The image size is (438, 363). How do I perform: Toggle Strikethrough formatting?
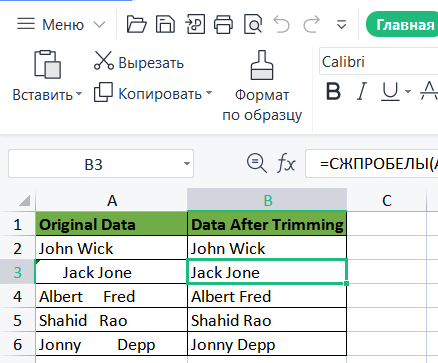[x=429, y=91]
